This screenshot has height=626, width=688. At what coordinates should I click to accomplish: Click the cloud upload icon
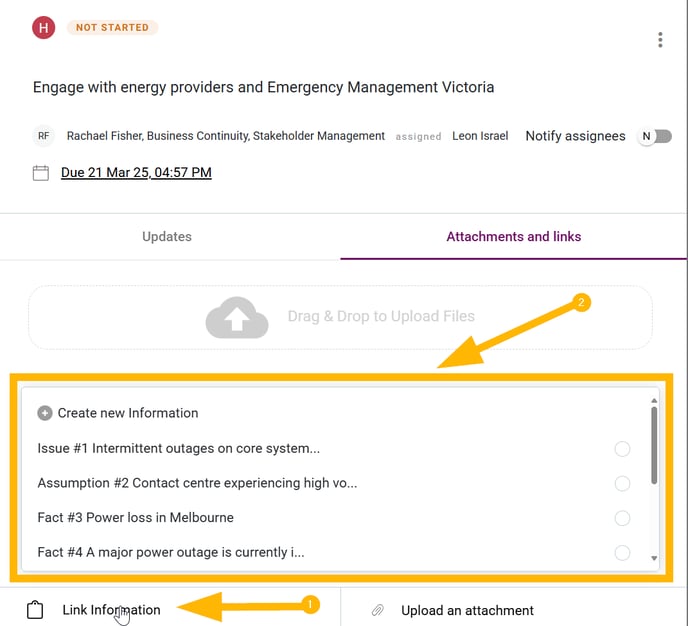237,318
